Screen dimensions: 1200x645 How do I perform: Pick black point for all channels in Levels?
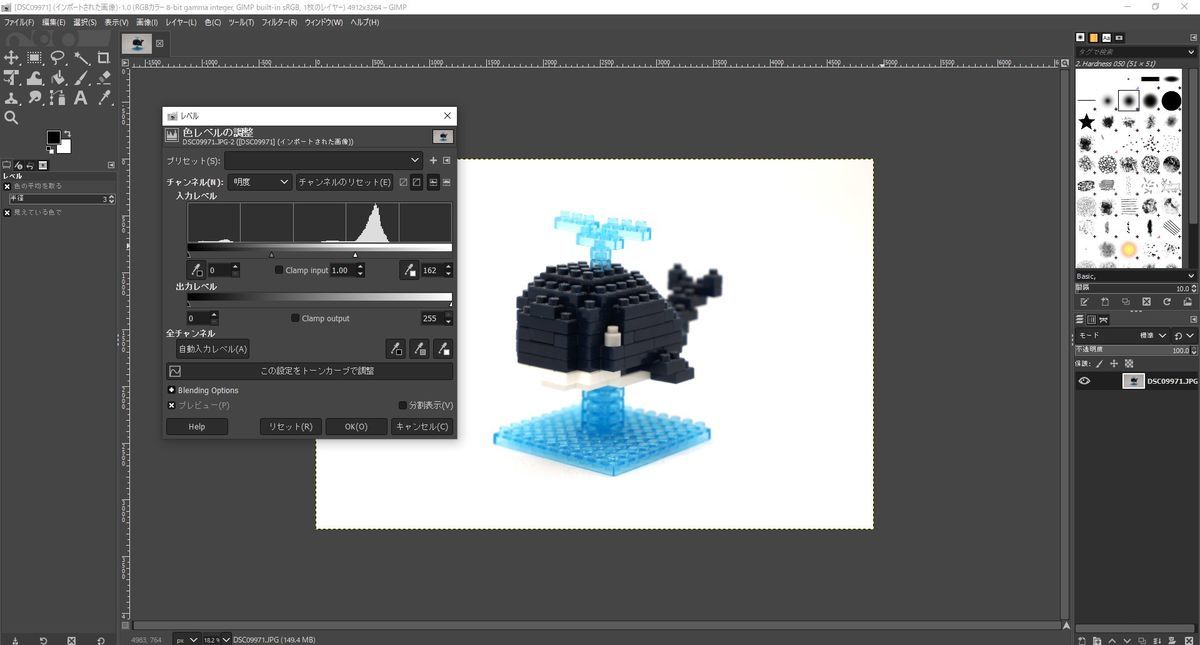click(x=397, y=348)
